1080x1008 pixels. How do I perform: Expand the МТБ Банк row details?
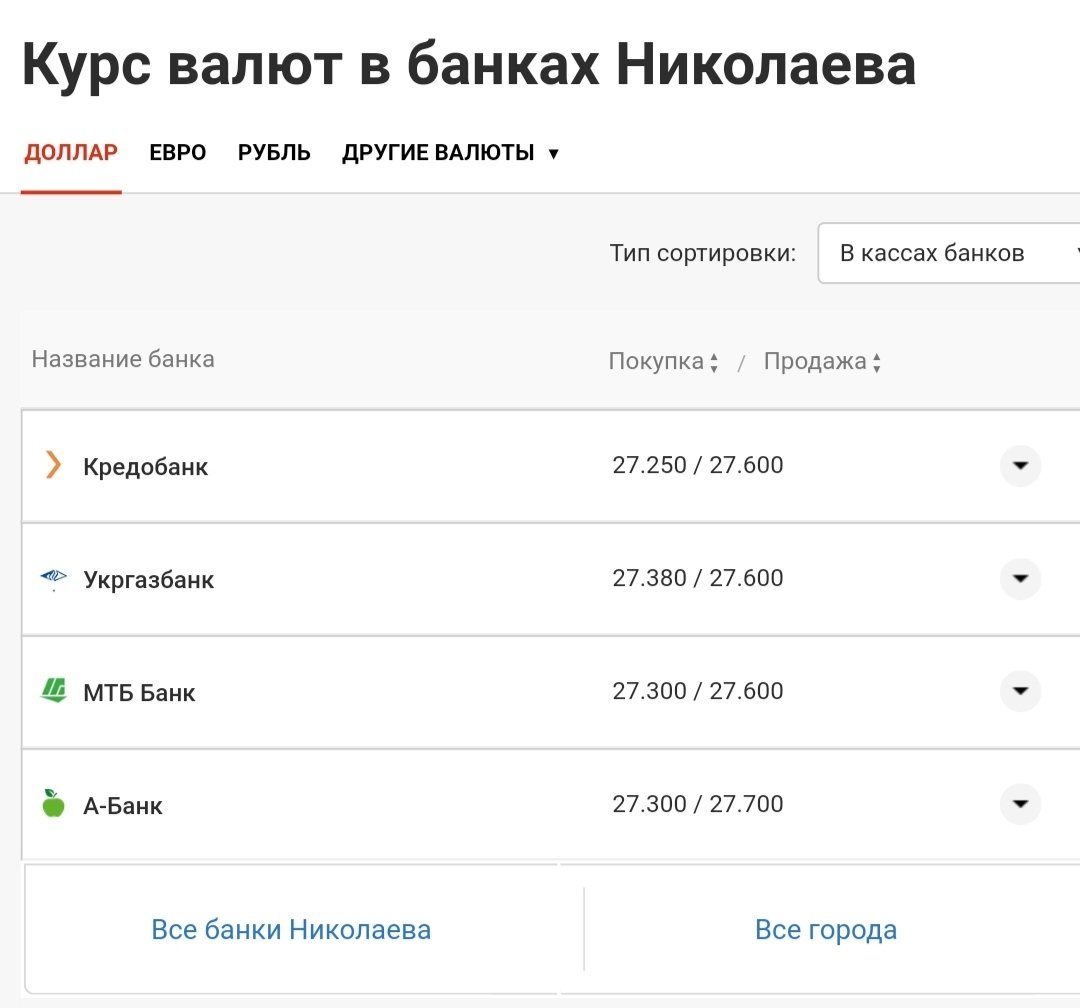click(1020, 691)
